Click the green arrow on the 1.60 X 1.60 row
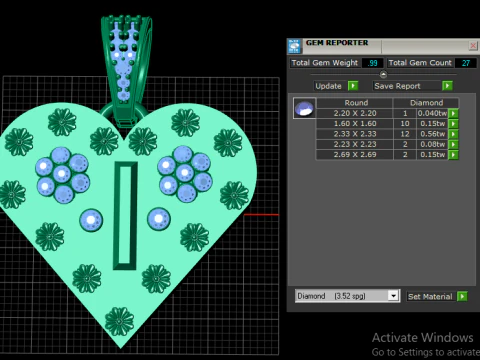 [x=453, y=124]
